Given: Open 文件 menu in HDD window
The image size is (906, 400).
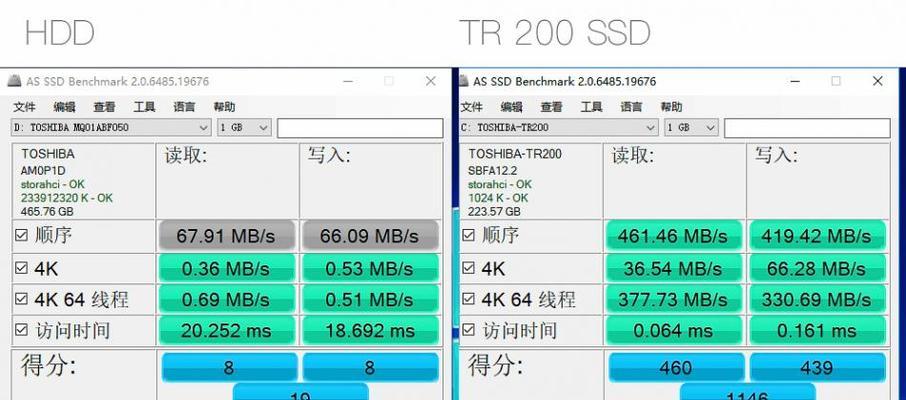Looking at the screenshot, I should click(24, 107).
